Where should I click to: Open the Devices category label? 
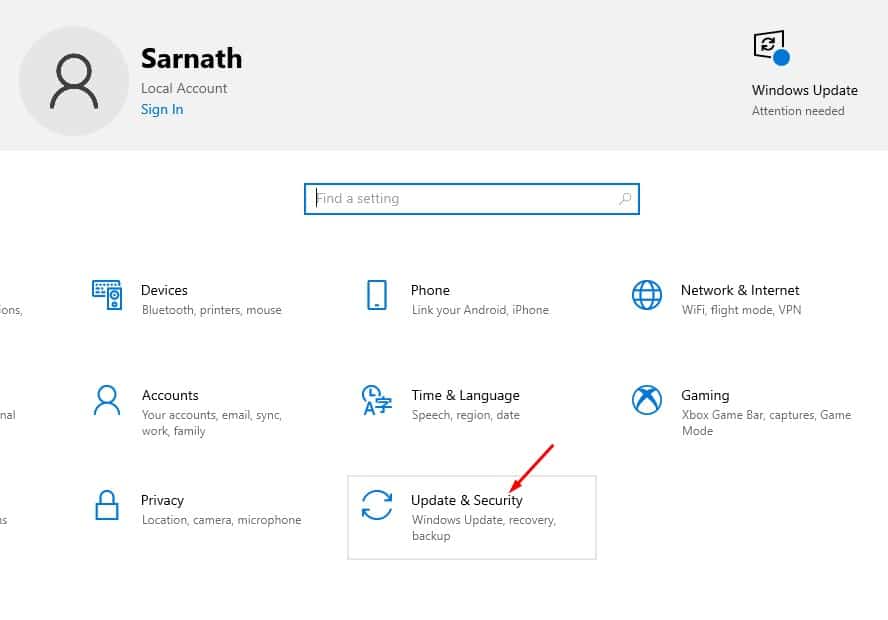pos(164,290)
